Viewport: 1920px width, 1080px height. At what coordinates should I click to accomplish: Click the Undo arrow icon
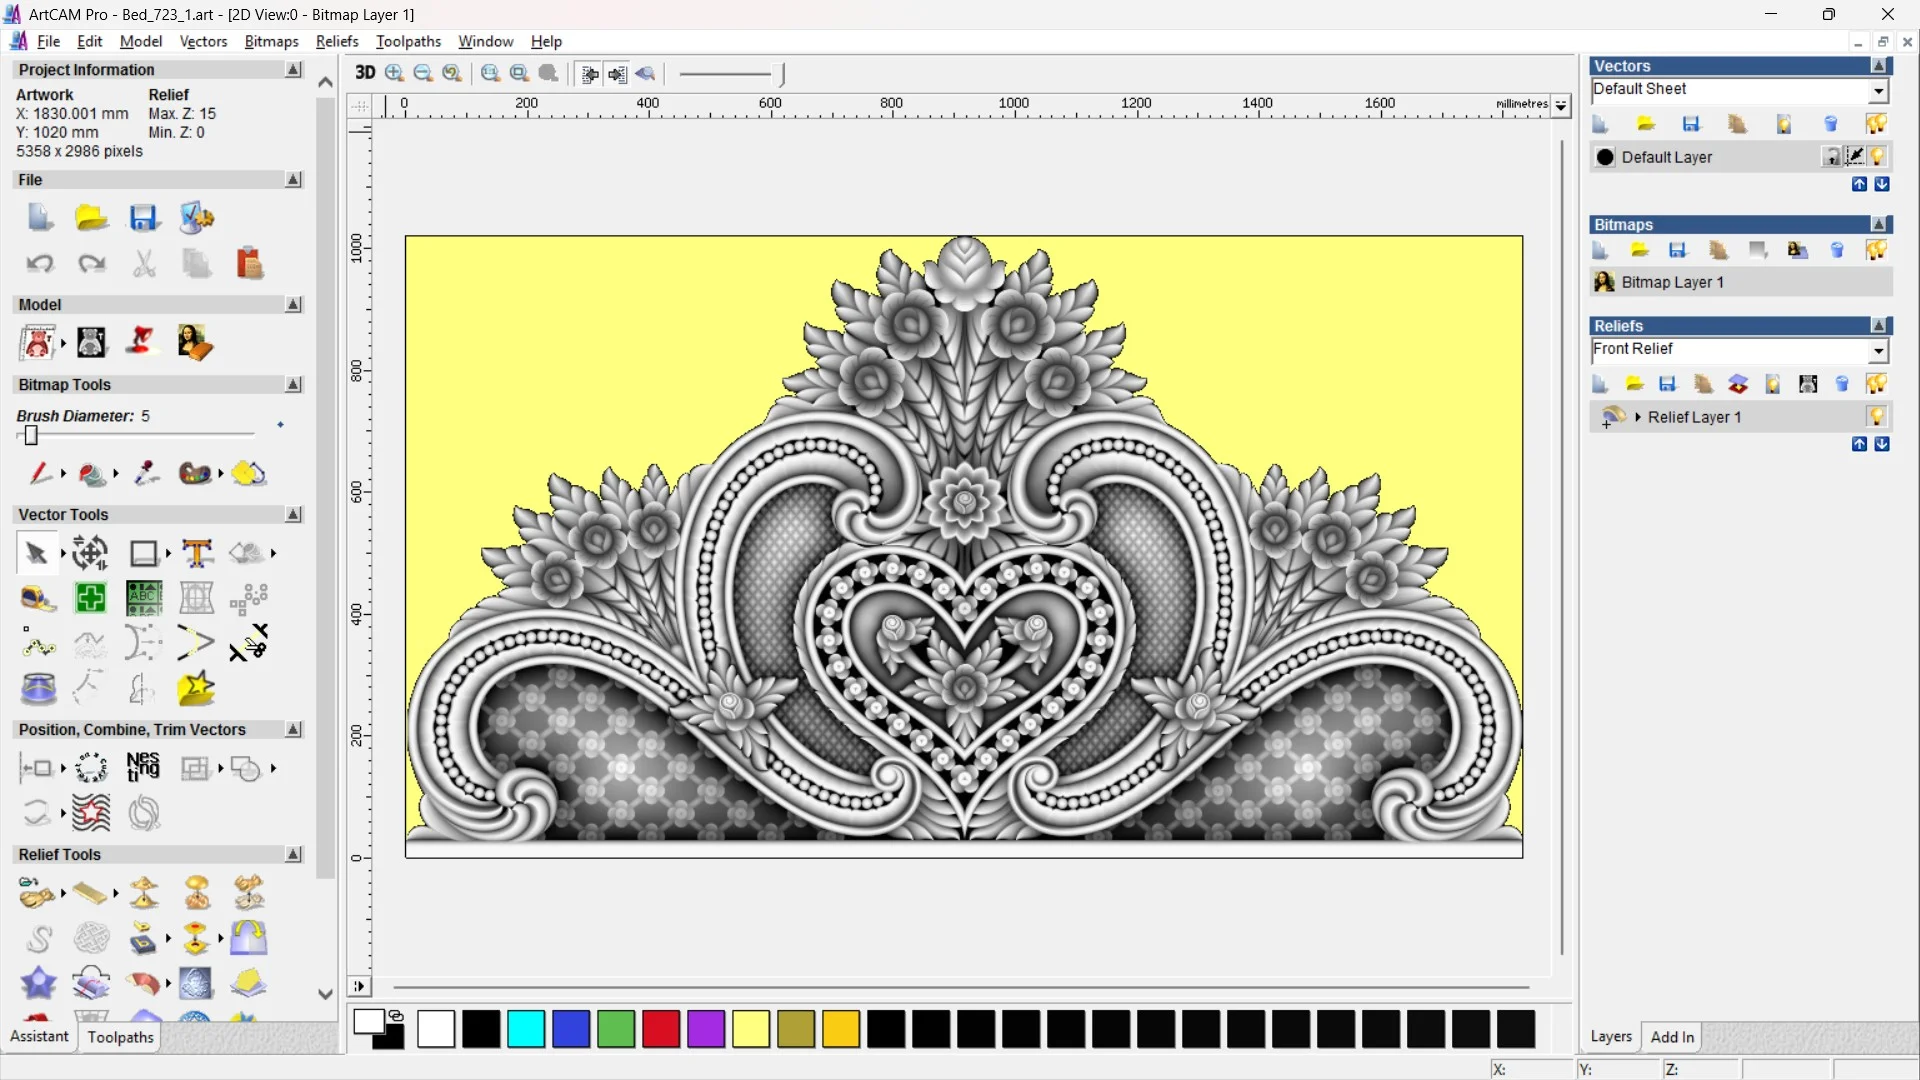[x=40, y=263]
